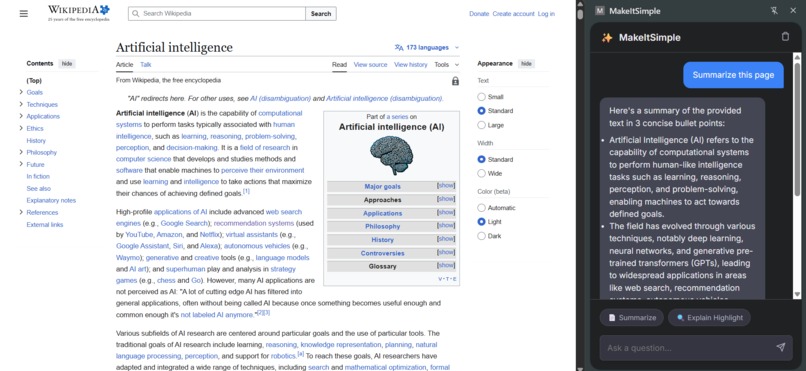
Task: Click the clipboard icon in the MakeItSimple header
Action: tap(785, 36)
